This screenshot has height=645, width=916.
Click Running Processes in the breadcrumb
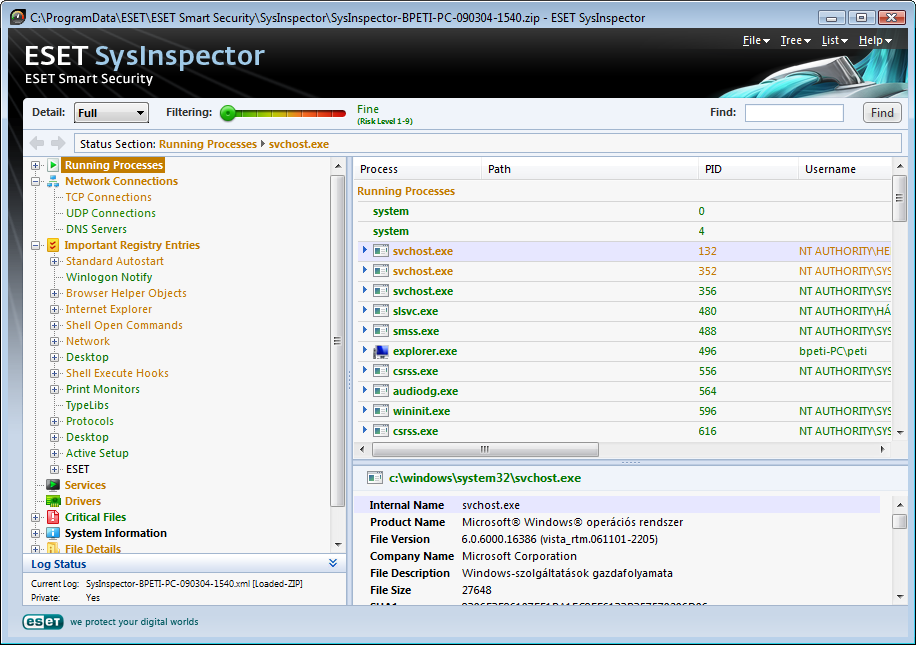pyautogui.click(x=208, y=144)
